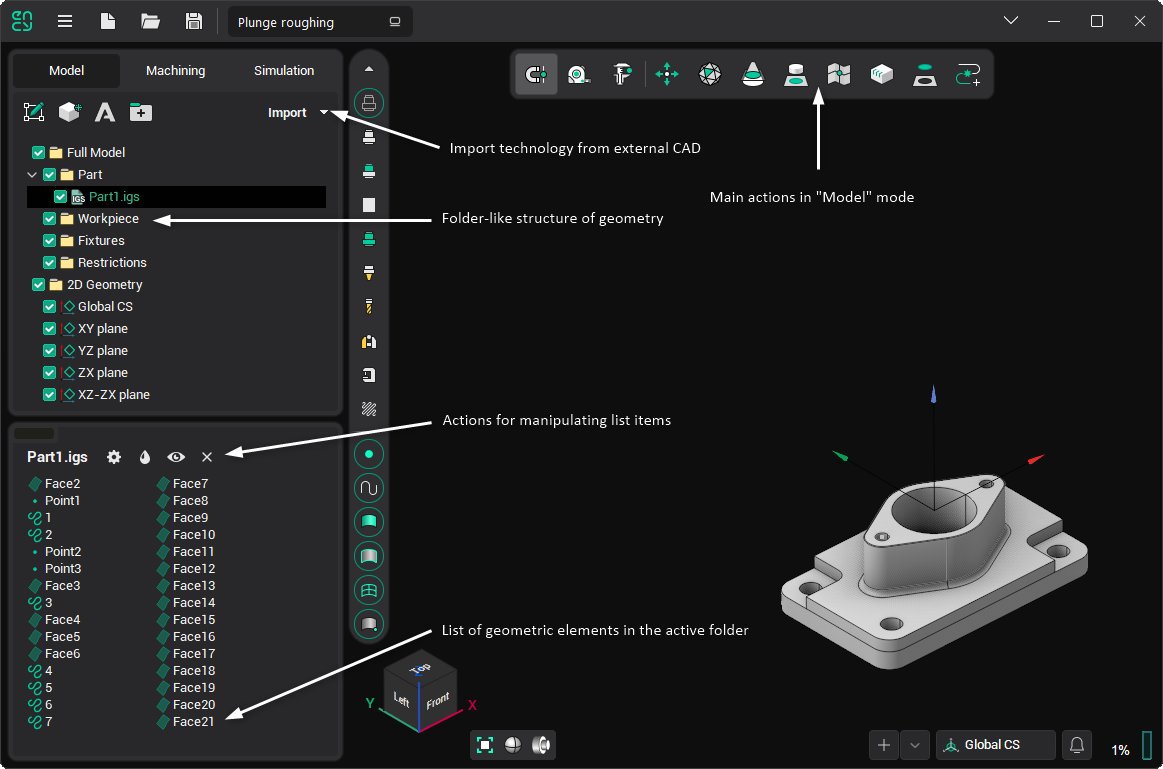This screenshot has height=769, width=1163.
Task: Click the magnet snap tool icon
Action: tap(537, 74)
